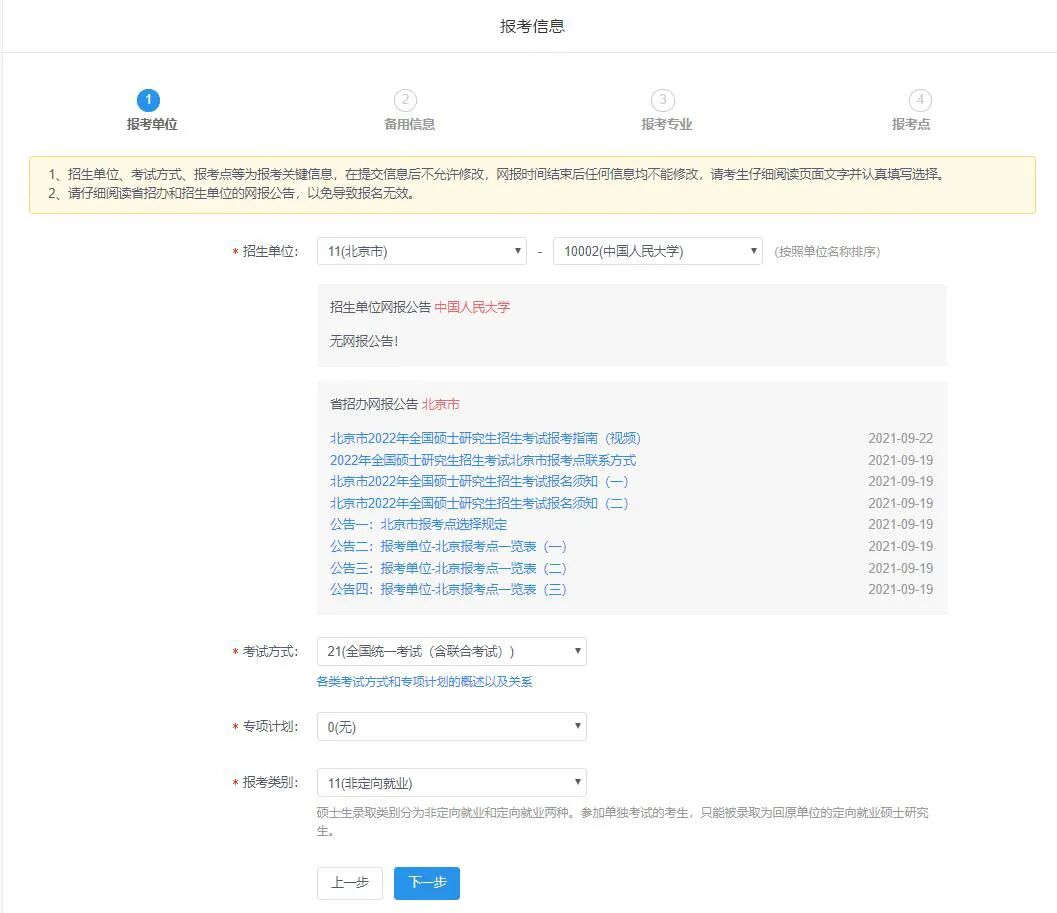The width and height of the screenshot is (1057, 913).
Task: Click the 下一步 next step button
Action: point(426,883)
